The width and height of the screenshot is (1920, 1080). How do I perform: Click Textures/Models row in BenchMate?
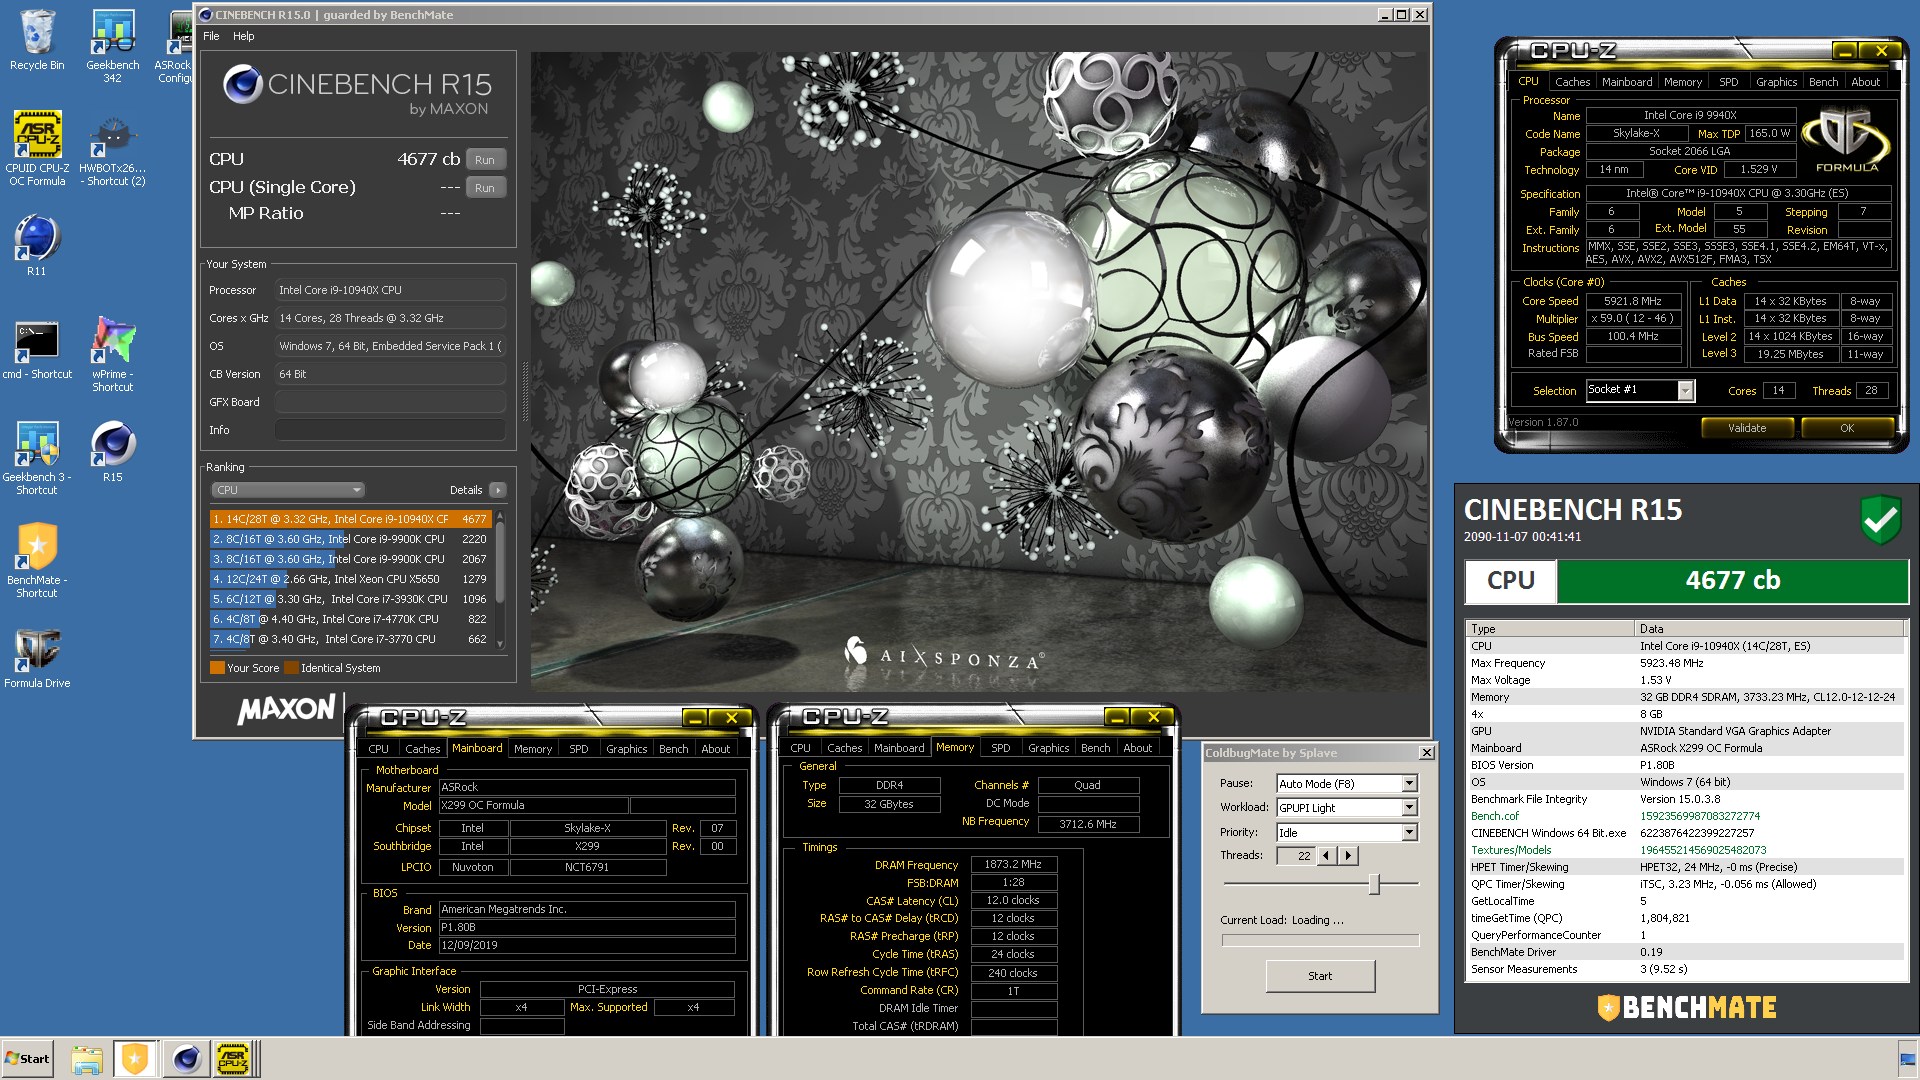tap(1685, 850)
